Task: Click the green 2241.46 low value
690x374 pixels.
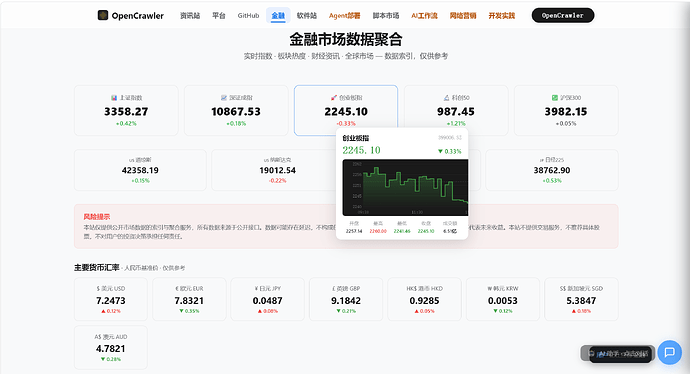Action: (402, 231)
